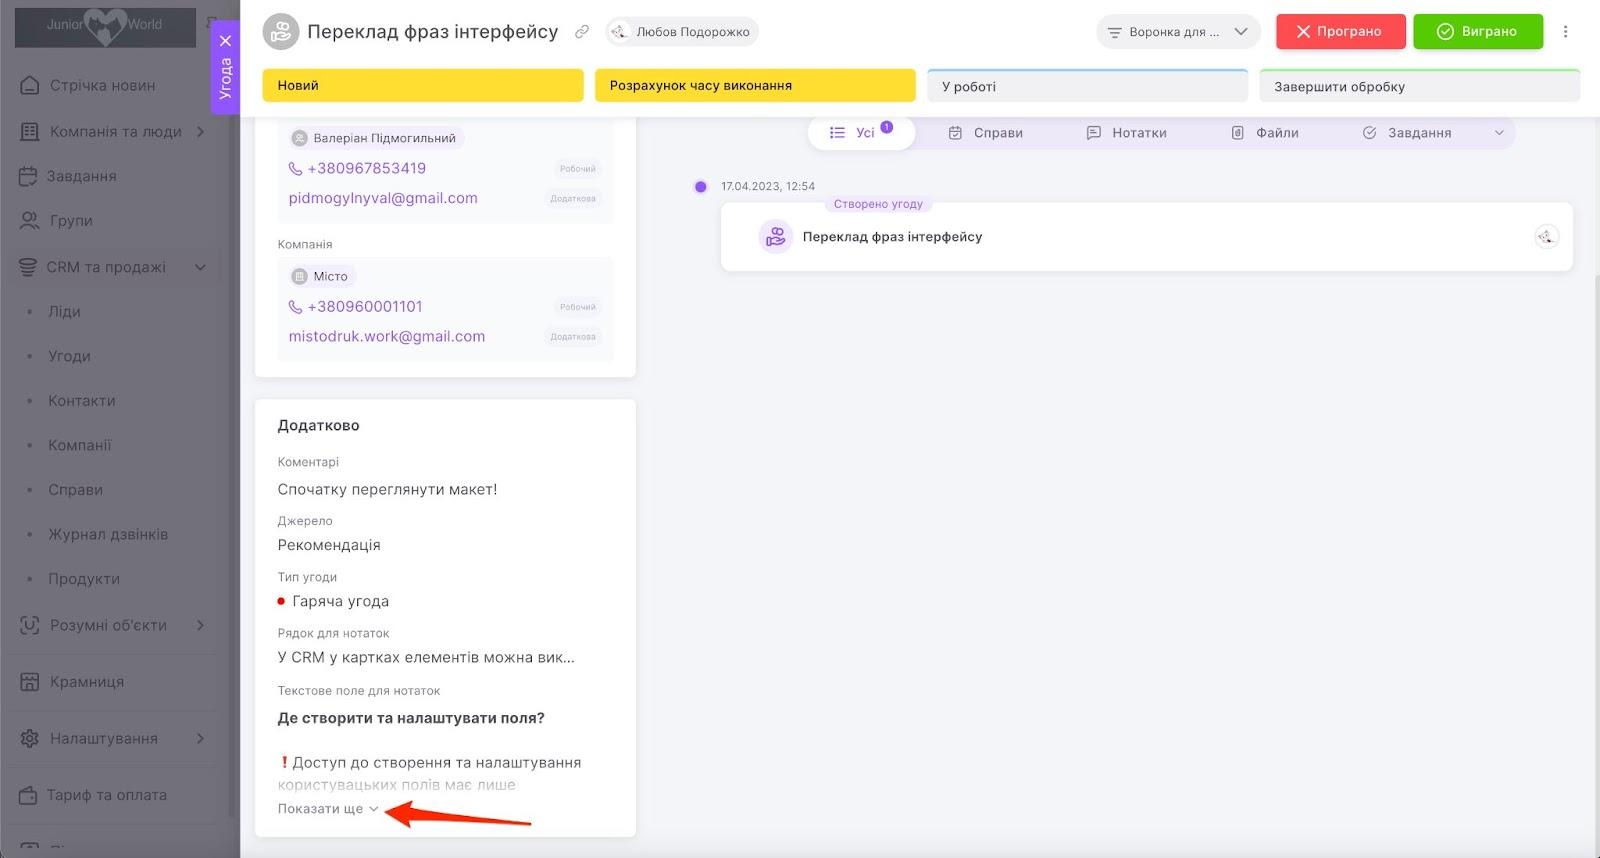Switch to the Файли tab
1600x858 pixels.
click(1265, 133)
